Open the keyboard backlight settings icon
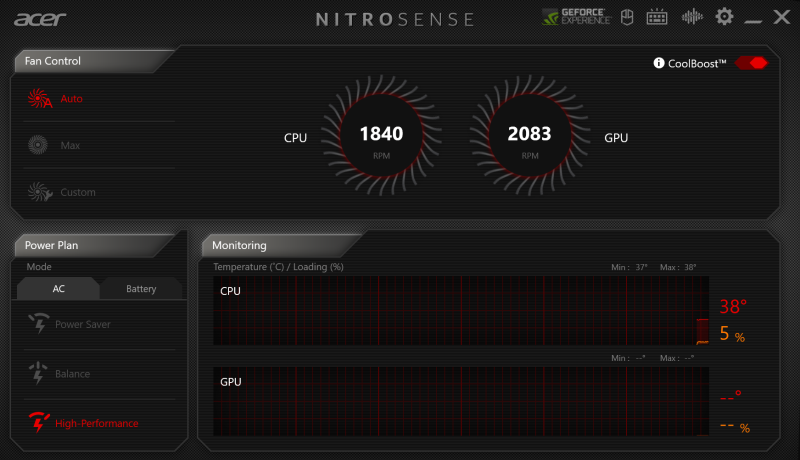 657,17
